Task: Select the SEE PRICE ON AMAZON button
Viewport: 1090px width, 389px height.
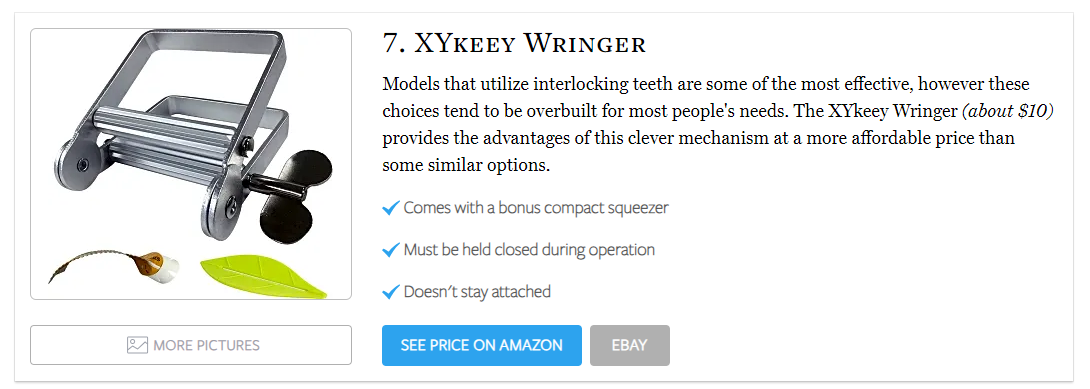Action: tap(482, 345)
